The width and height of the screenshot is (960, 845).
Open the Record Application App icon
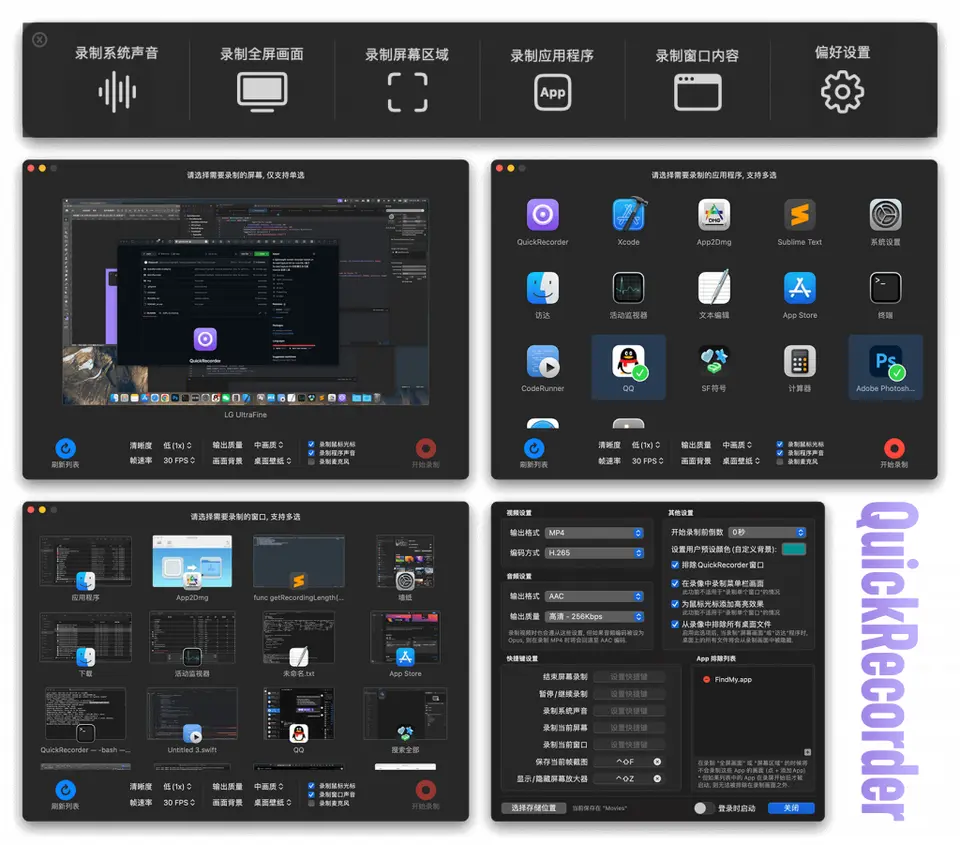point(552,93)
